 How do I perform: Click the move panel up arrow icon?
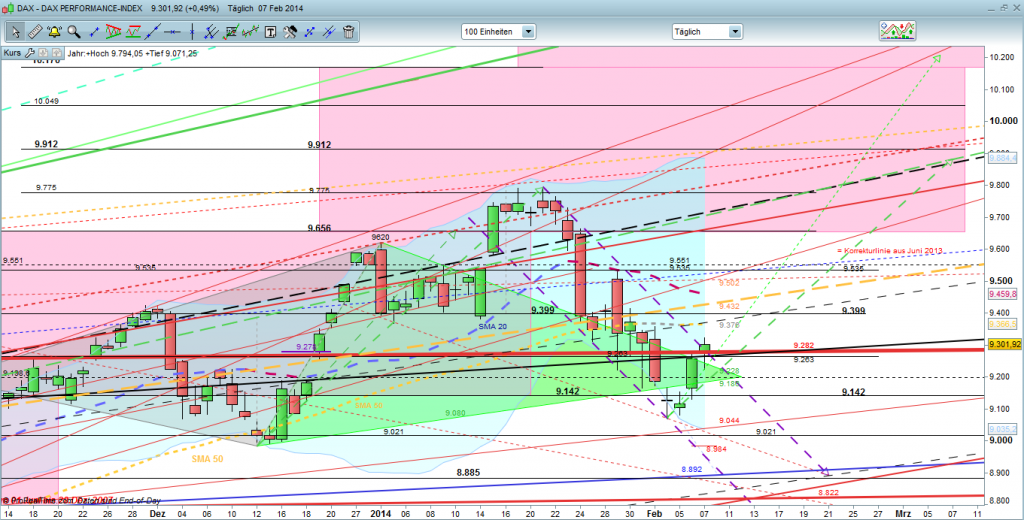pyautogui.click(x=56, y=53)
